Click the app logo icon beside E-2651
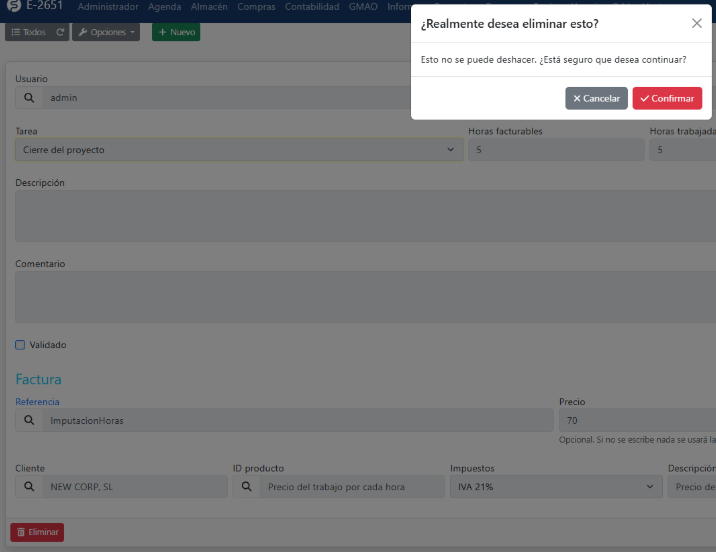 coord(14,7)
